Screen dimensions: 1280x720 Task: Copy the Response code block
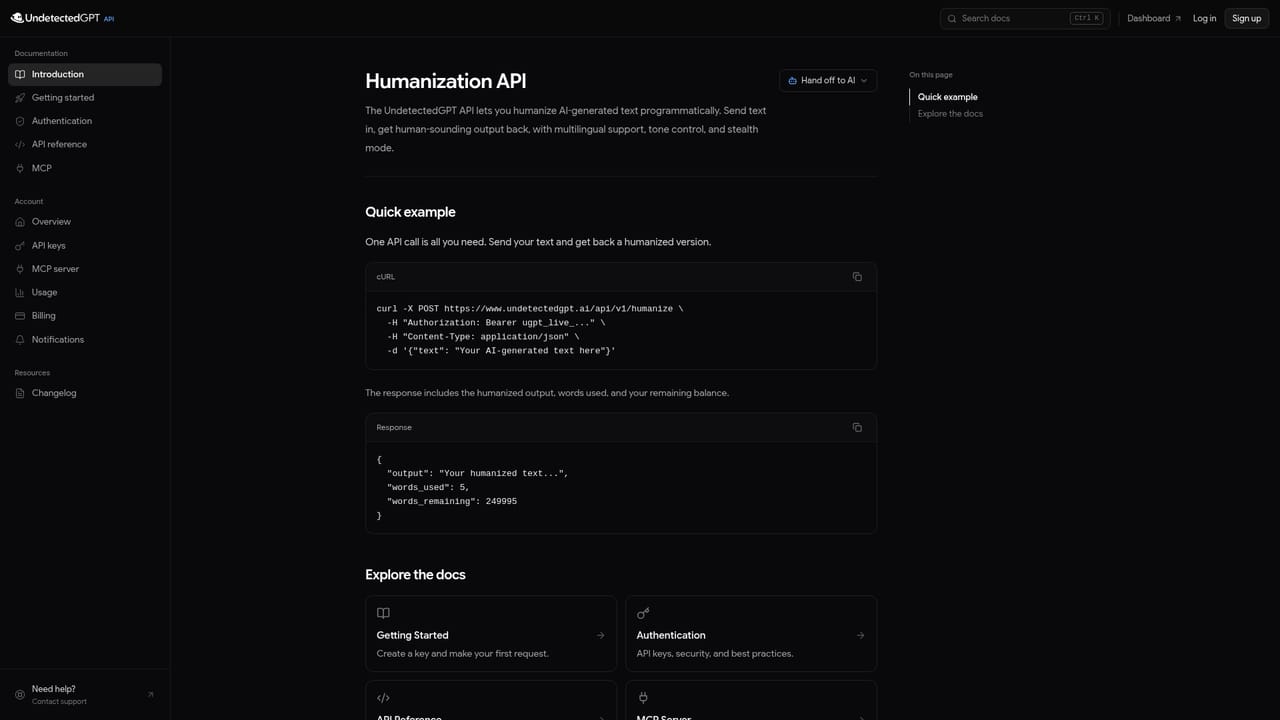click(x=857, y=428)
